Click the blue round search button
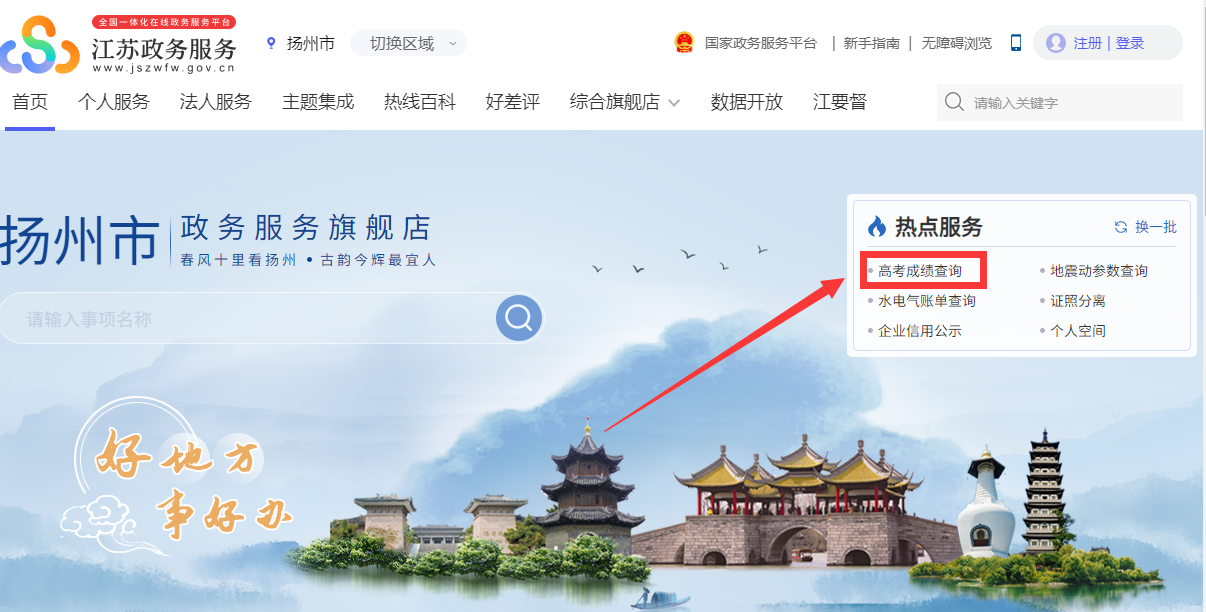The width and height of the screenshot is (1206, 612). pos(519,318)
